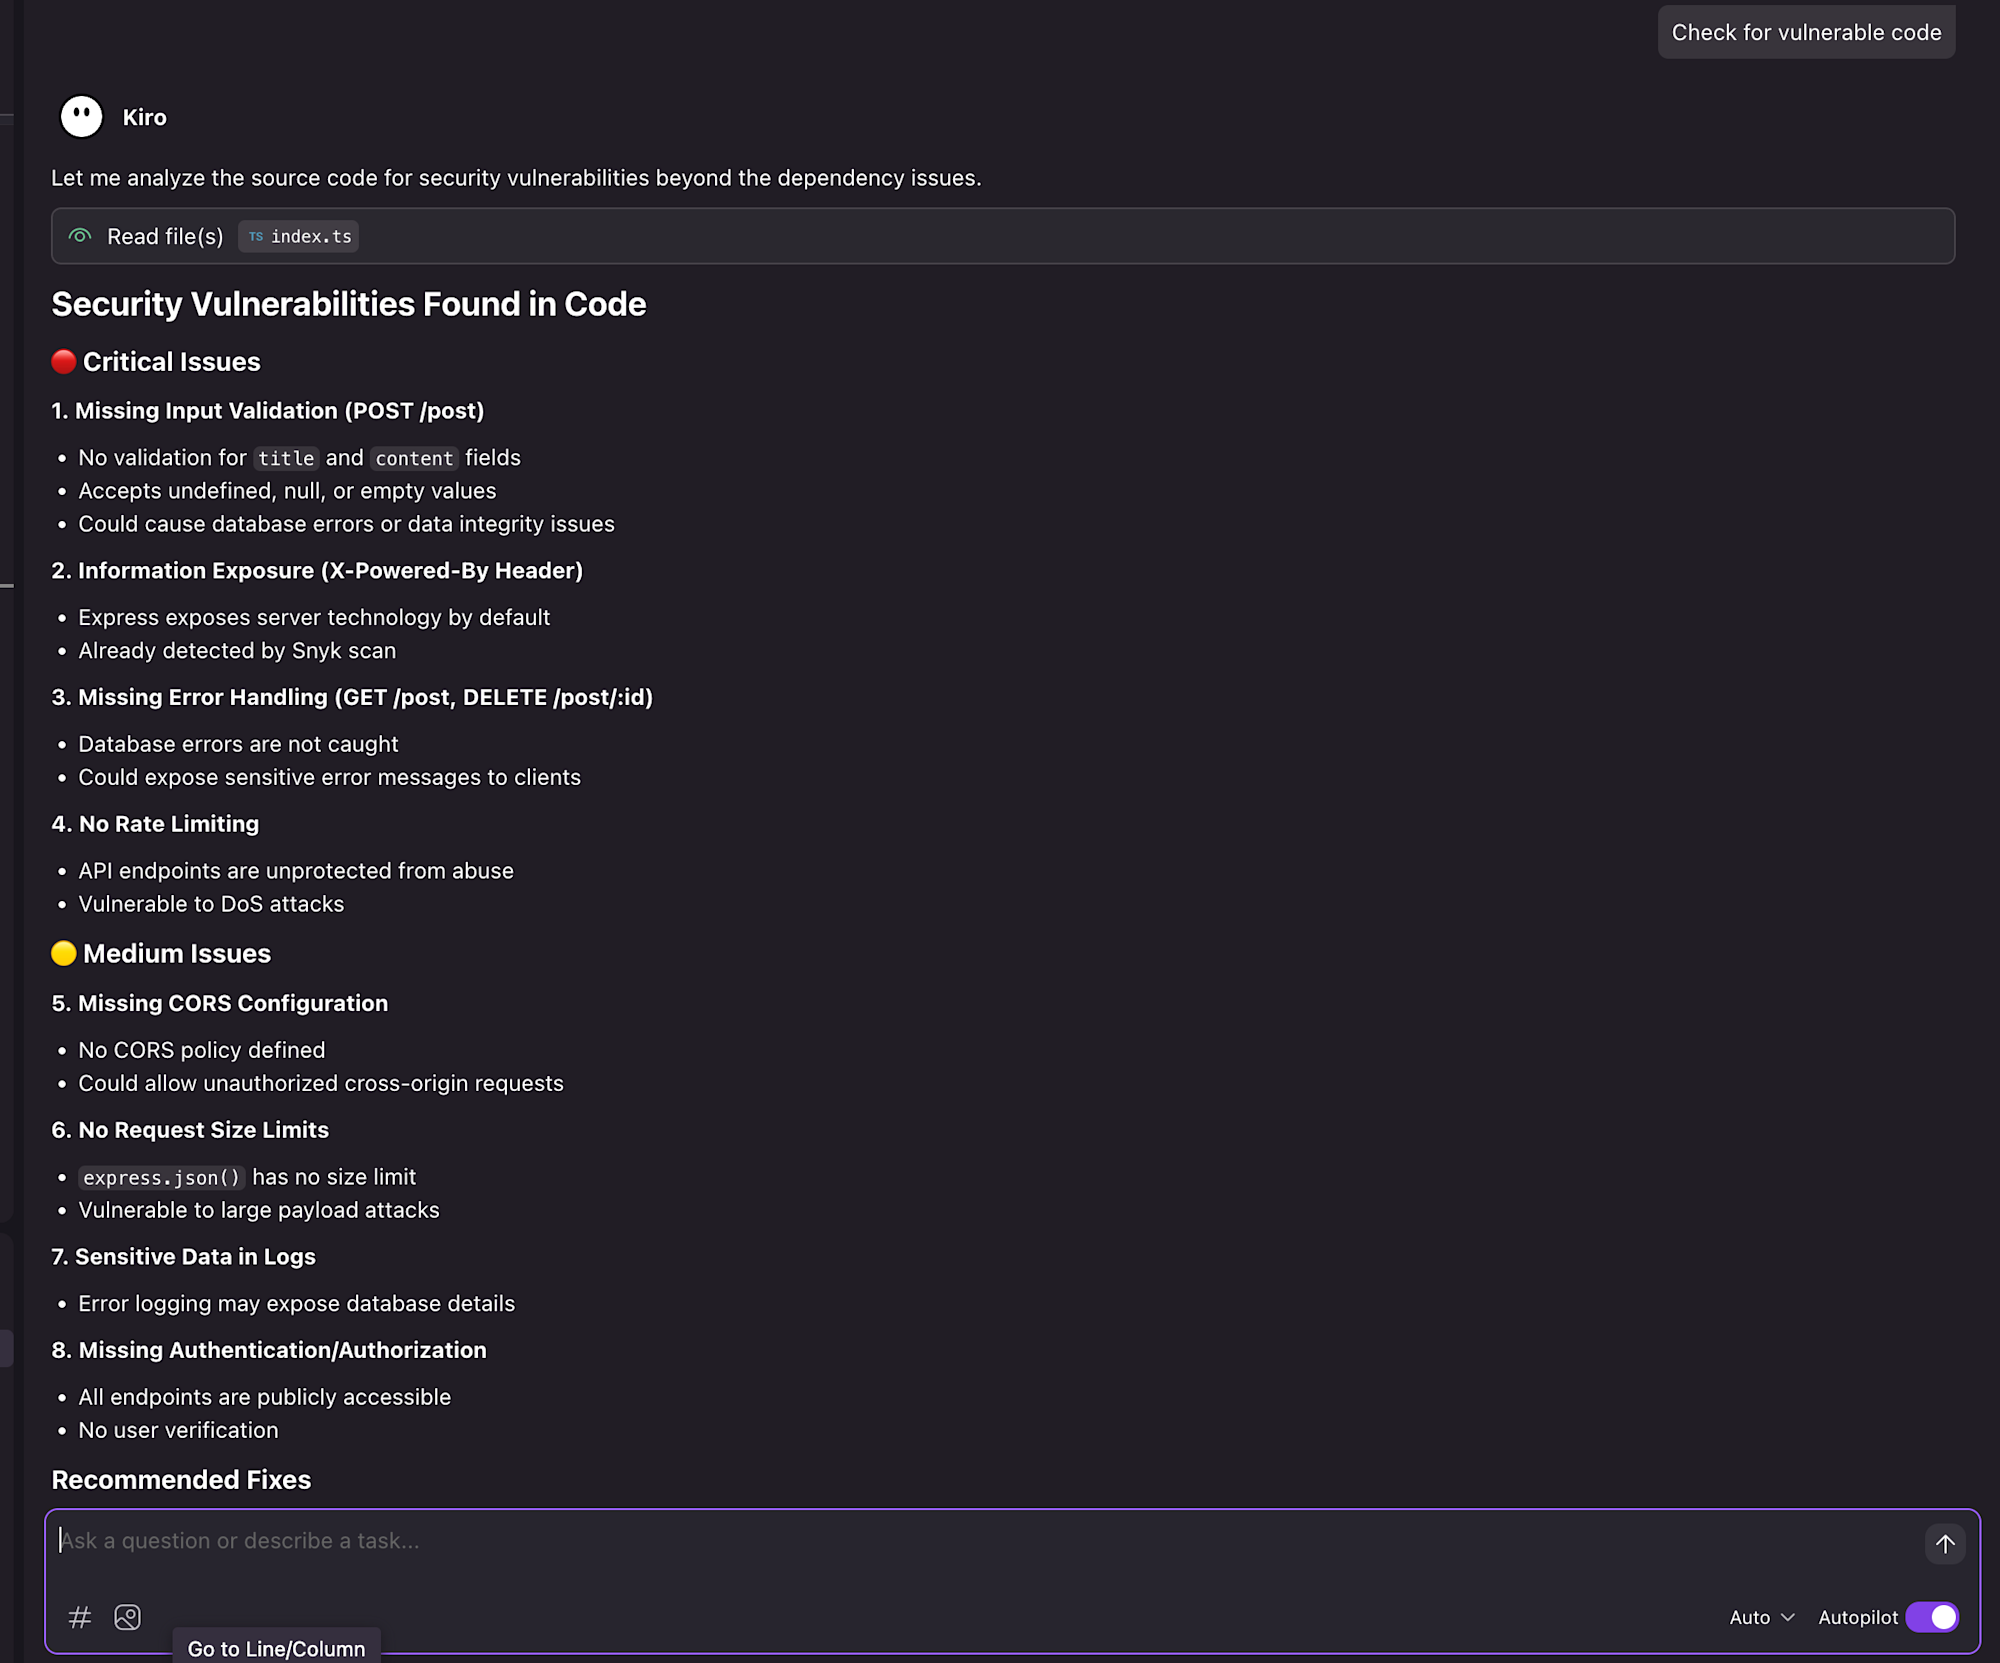2000x1663 pixels.
Task: Click the red Critical Issues circle
Action: tap(64, 362)
